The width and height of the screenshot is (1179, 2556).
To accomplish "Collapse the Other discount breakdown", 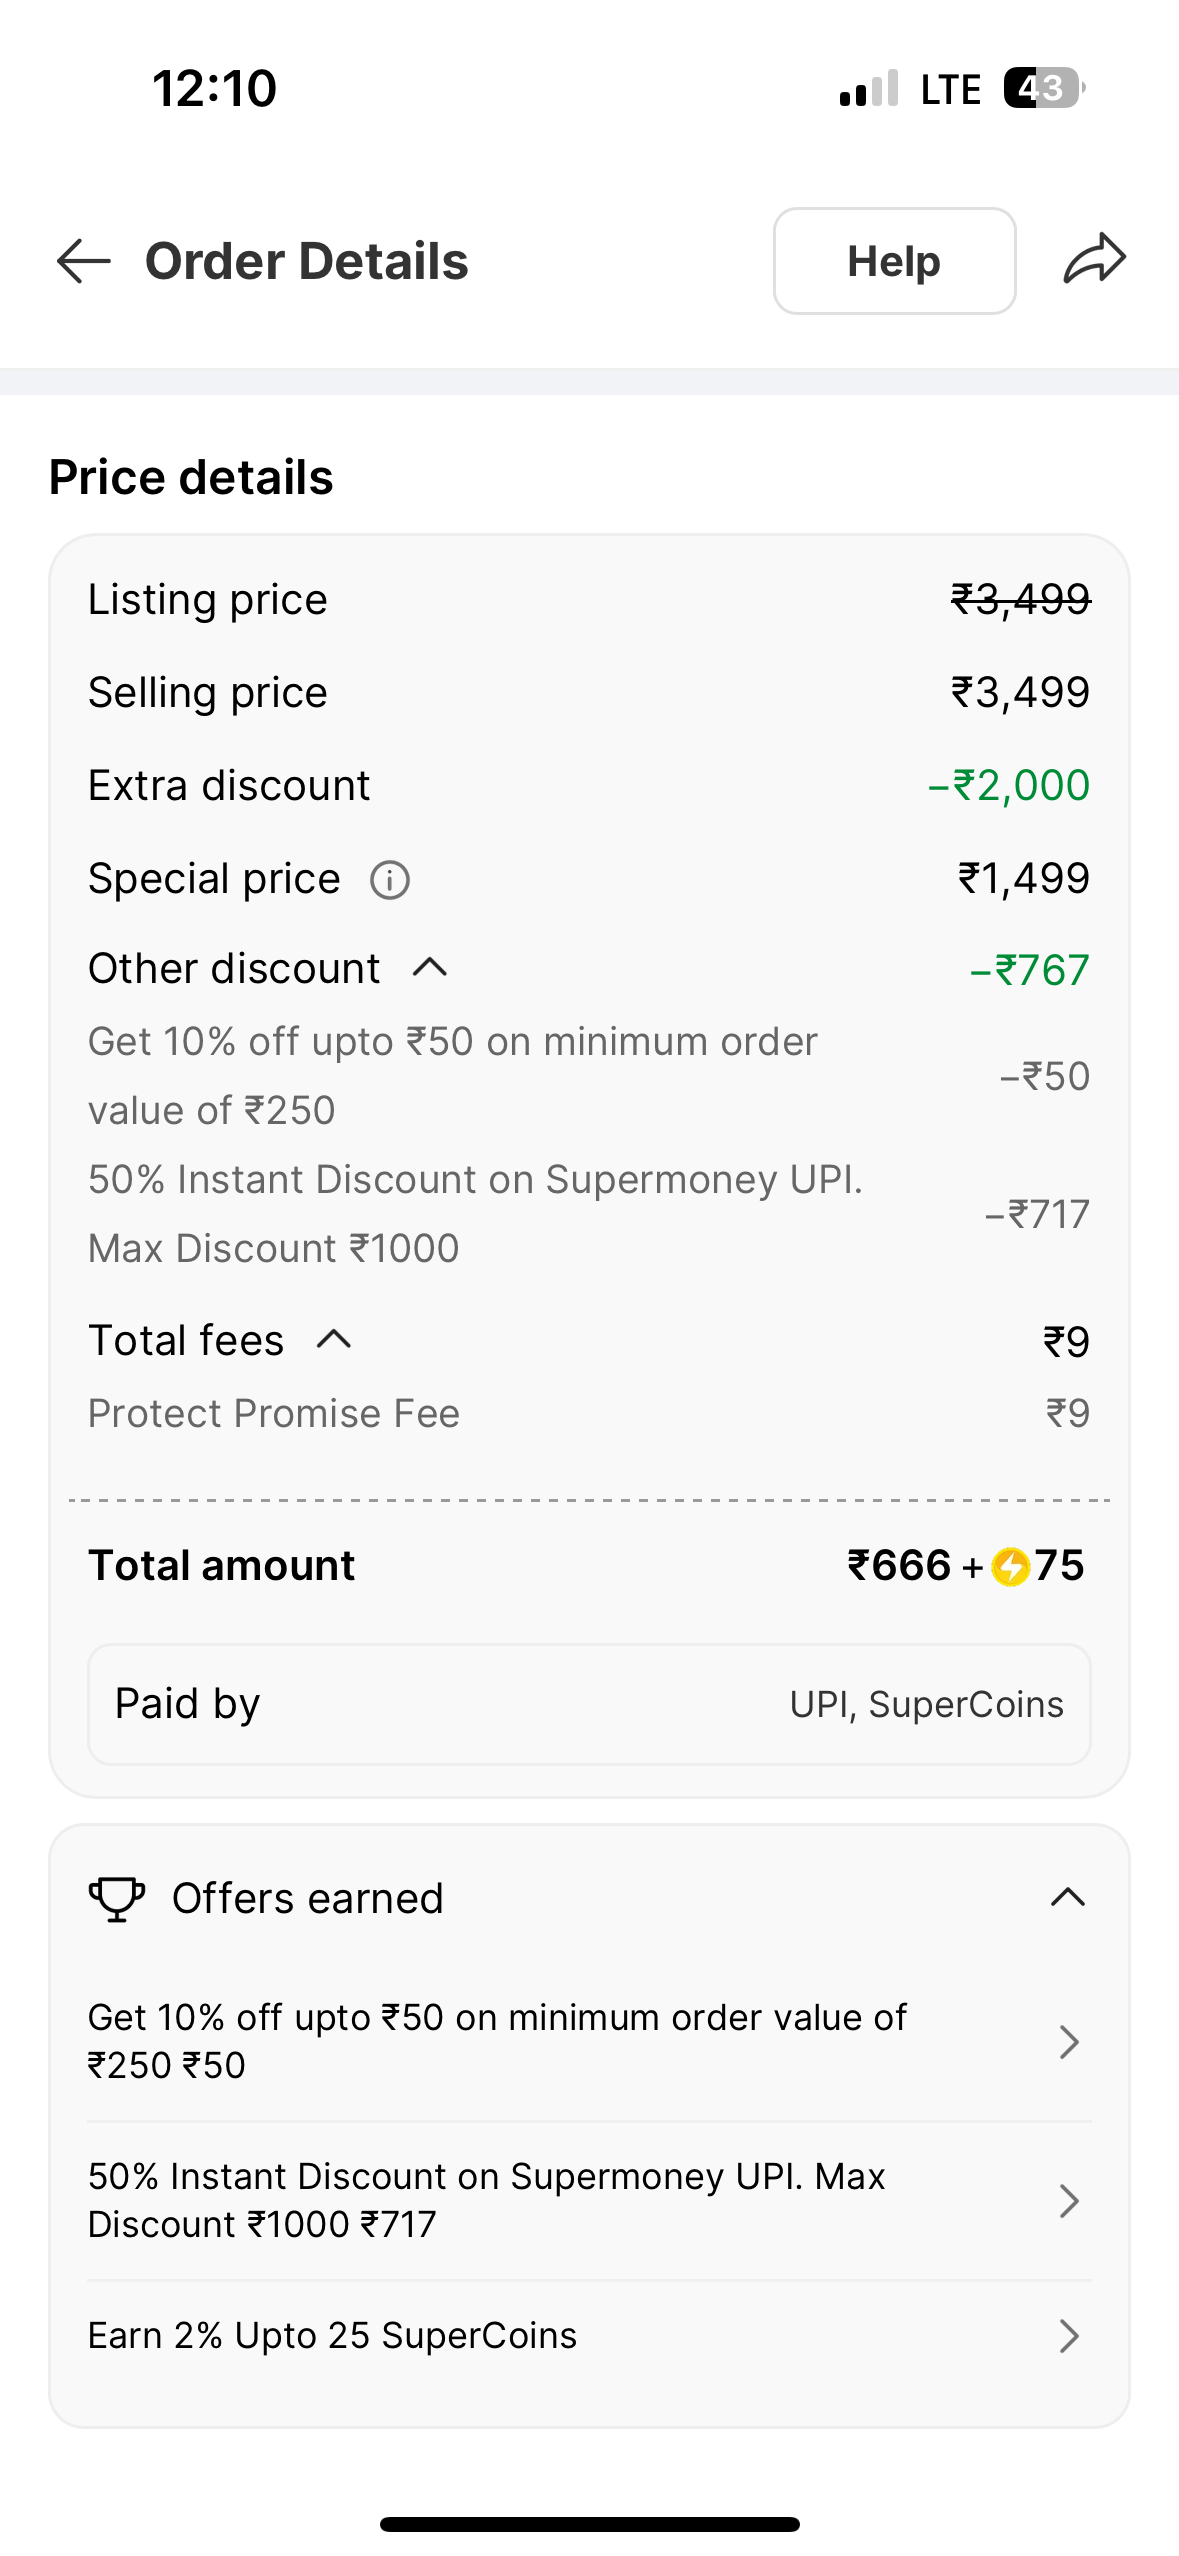I will pyautogui.click(x=430, y=968).
